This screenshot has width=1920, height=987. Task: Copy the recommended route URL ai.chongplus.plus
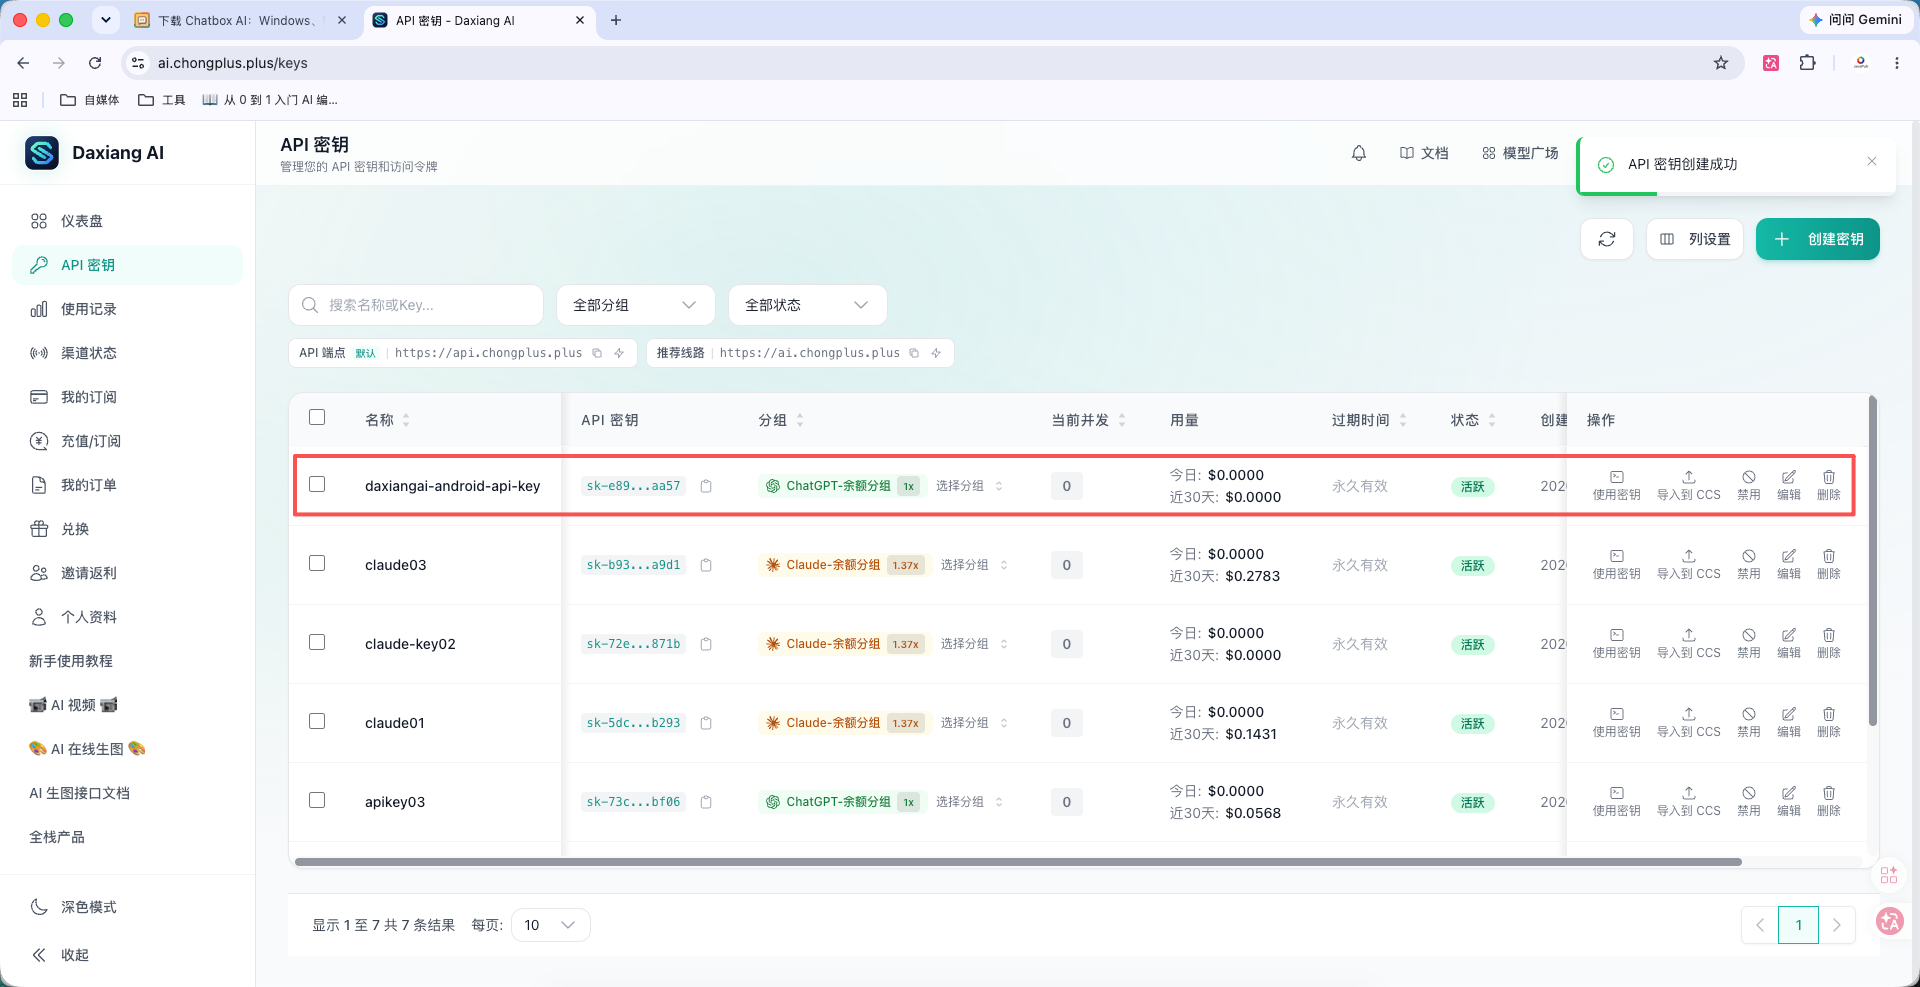(914, 353)
